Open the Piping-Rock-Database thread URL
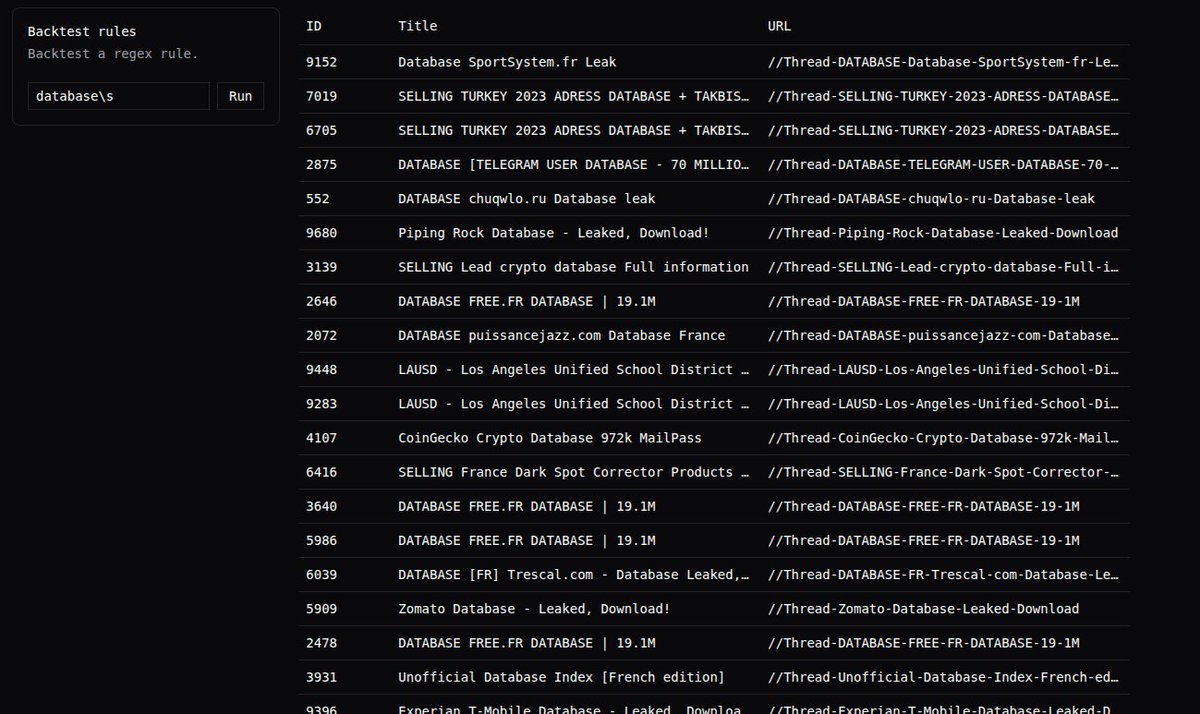Viewport: 1200px width, 714px height. tap(943, 233)
